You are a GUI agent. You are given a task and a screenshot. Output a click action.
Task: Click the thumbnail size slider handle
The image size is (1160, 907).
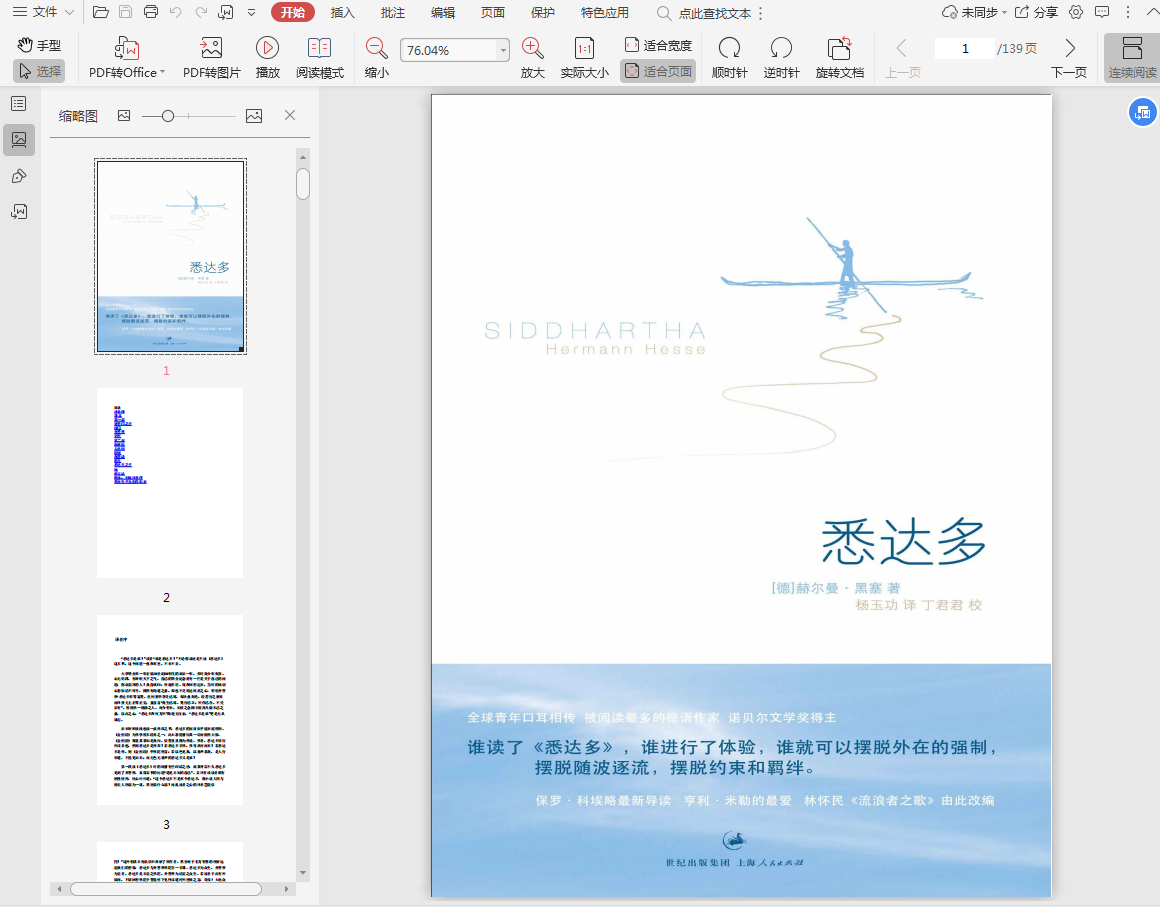[x=168, y=116]
